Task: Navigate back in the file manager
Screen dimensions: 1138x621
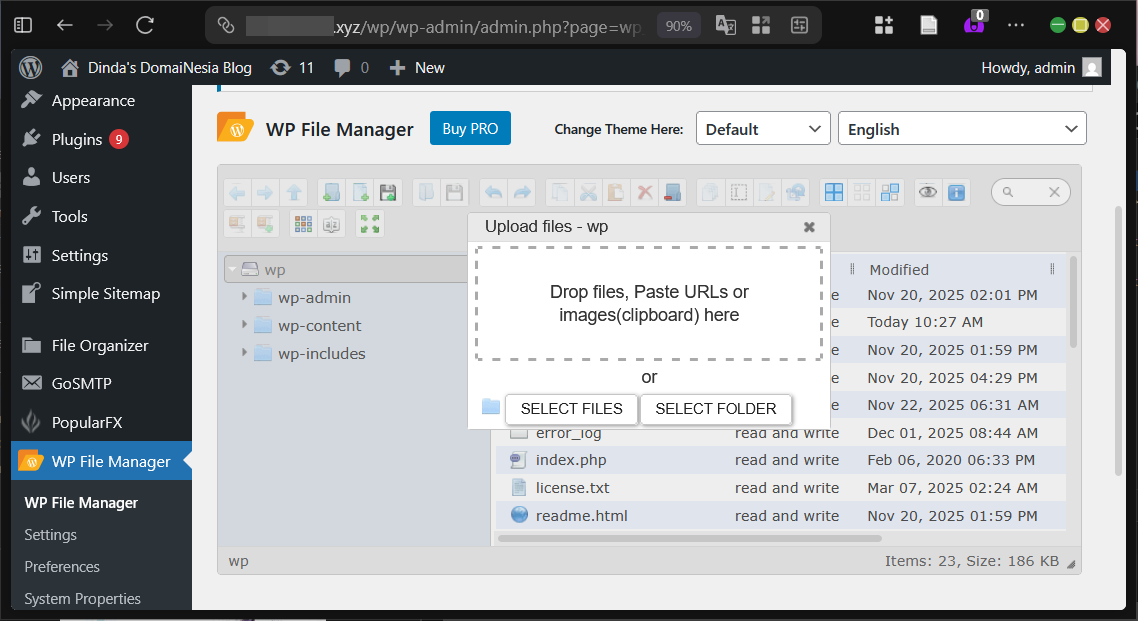Action: pyautogui.click(x=237, y=192)
